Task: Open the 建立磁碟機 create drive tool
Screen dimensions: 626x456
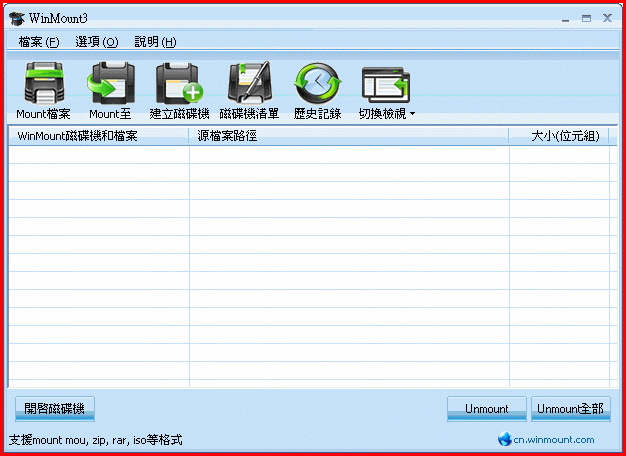Action: (x=179, y=84)
